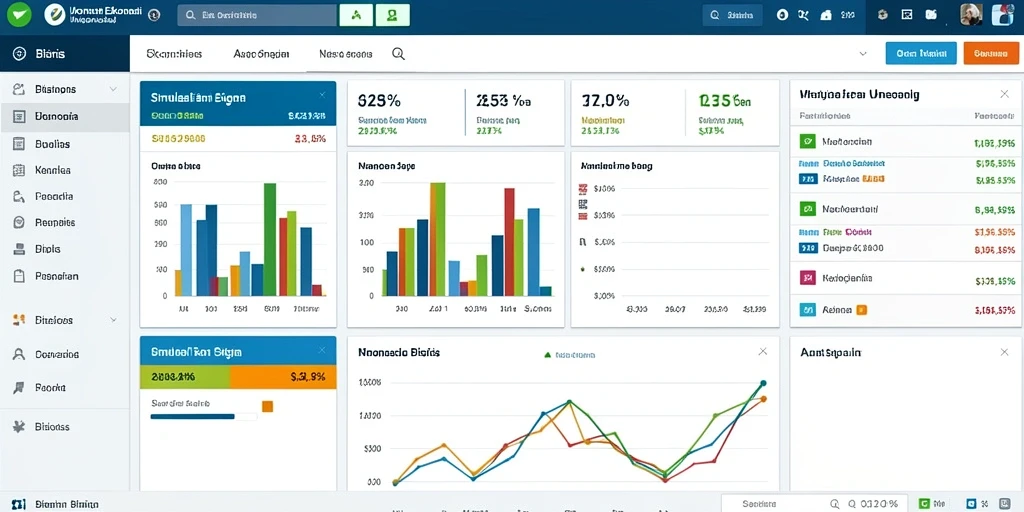Click the badge icon in dark header section
1024x512 pixels.
click(884, 14)
